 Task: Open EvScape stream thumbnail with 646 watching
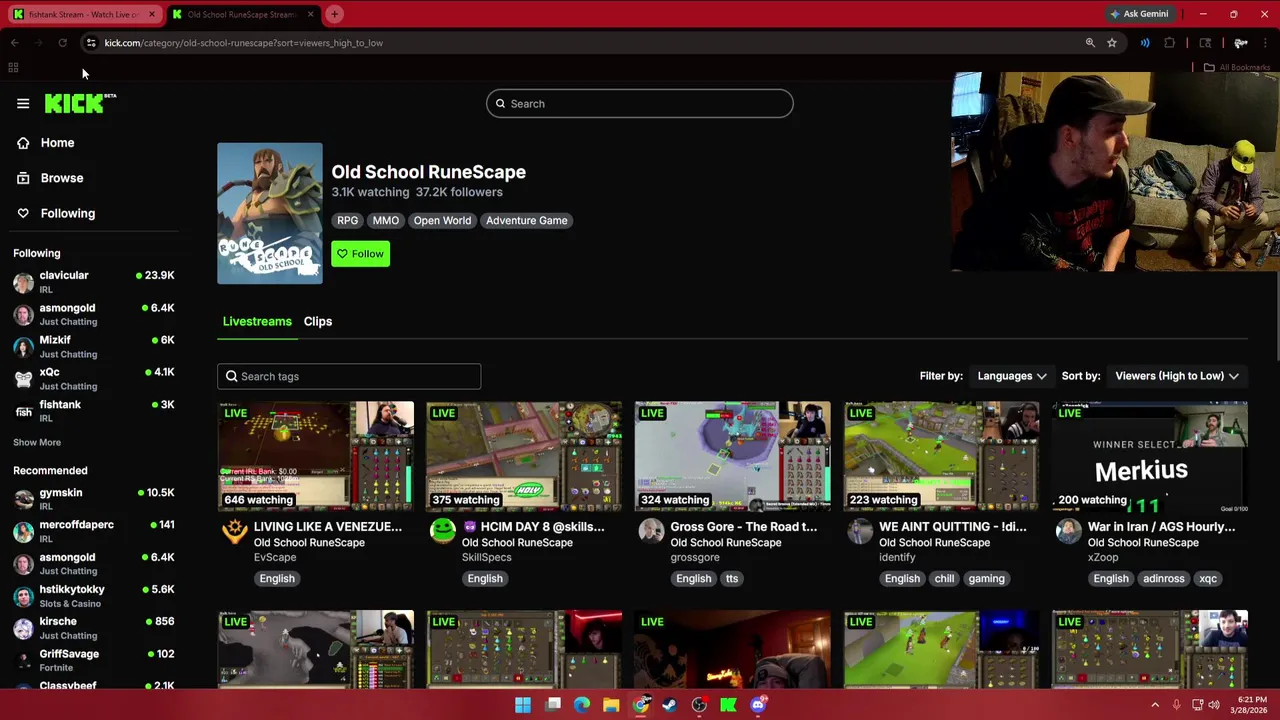coord(316,456)
